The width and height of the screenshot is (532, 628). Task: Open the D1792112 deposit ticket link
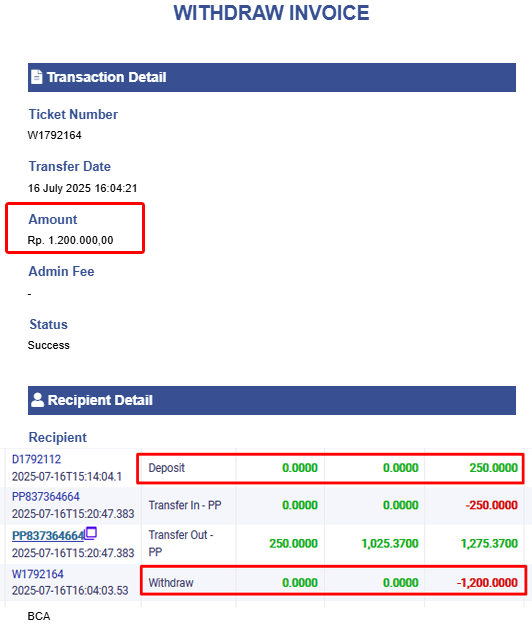(x=36, y=459)
